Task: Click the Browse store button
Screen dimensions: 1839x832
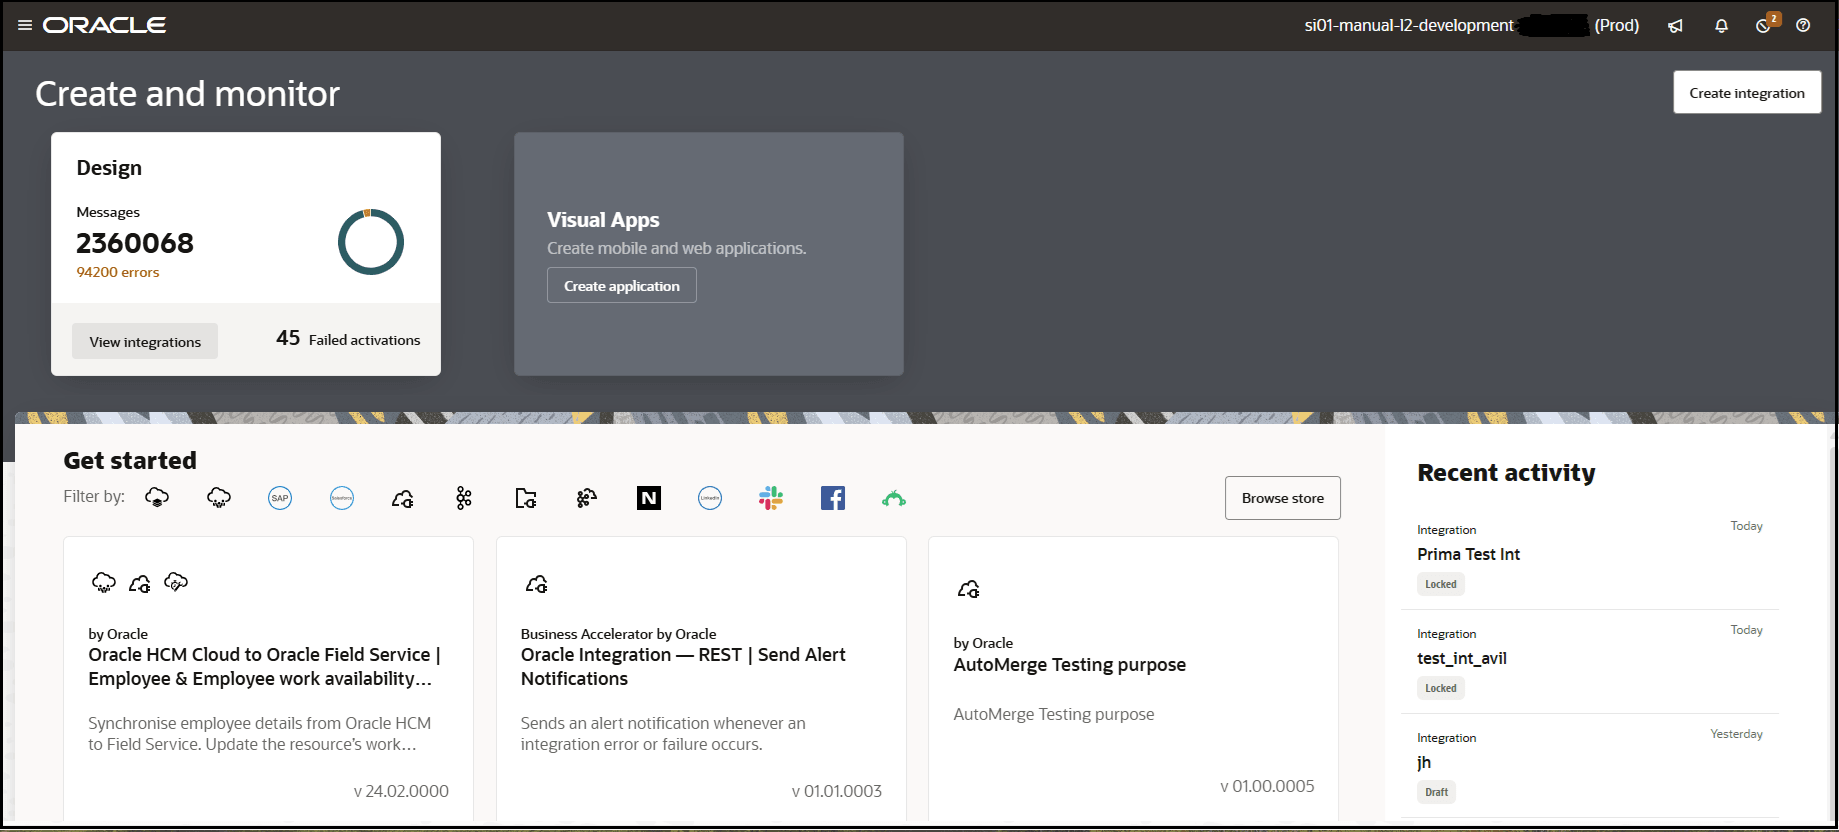Action: click(1283, 498)
